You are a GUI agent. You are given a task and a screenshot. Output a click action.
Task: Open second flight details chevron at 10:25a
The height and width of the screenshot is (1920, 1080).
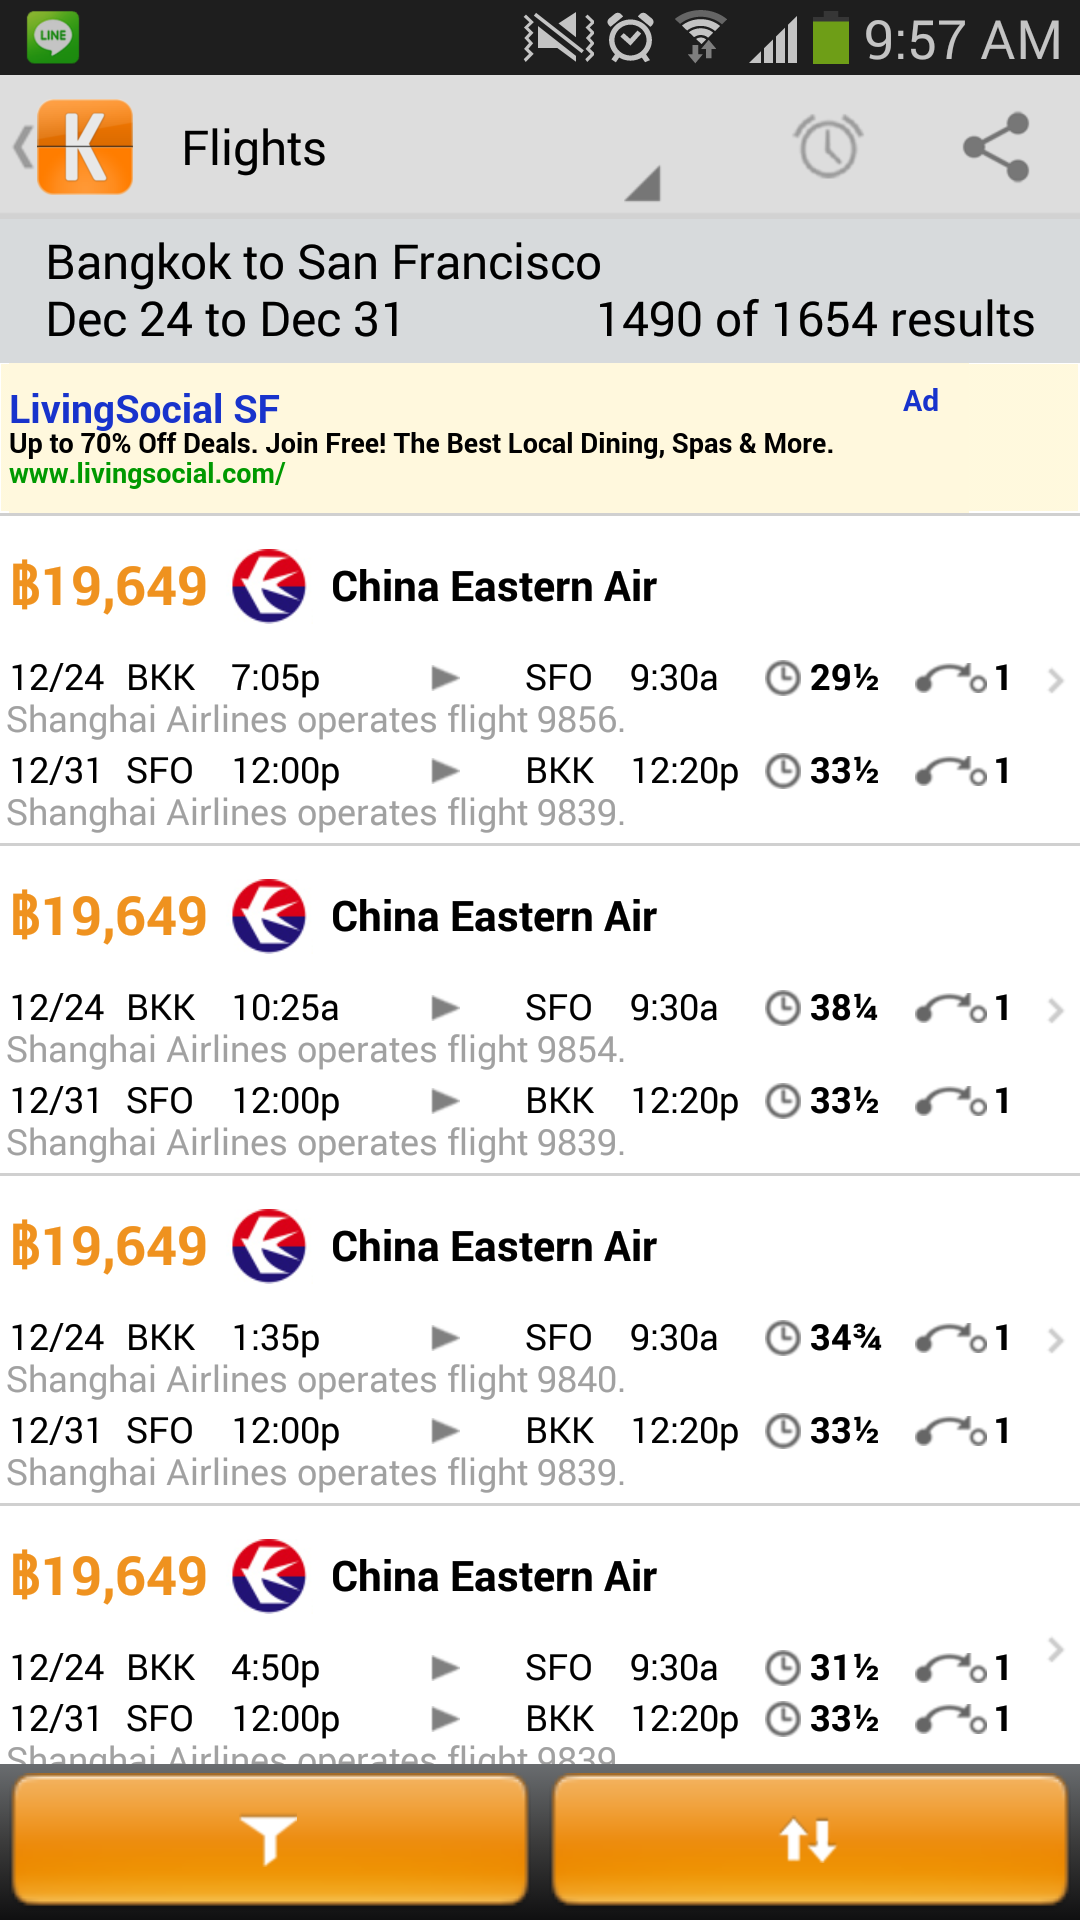point(1055,1011)
